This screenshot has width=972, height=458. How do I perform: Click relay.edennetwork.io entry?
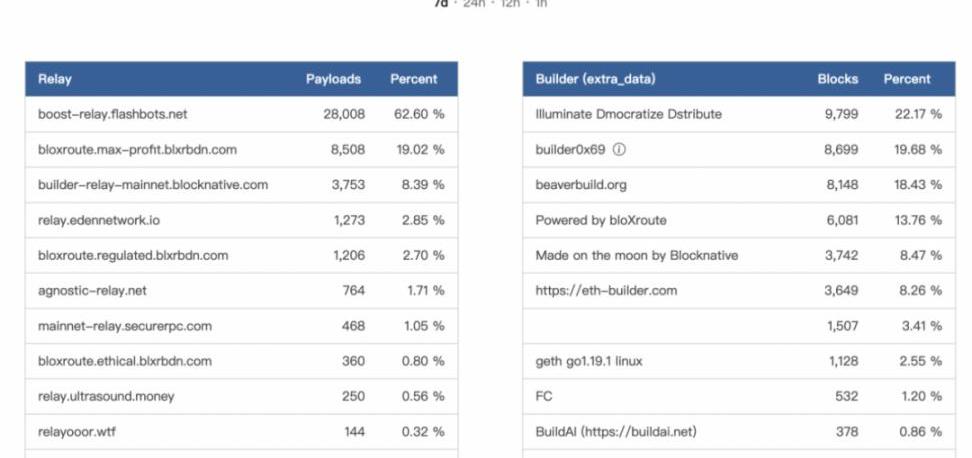pyautogui.click(x=99, y=220)
